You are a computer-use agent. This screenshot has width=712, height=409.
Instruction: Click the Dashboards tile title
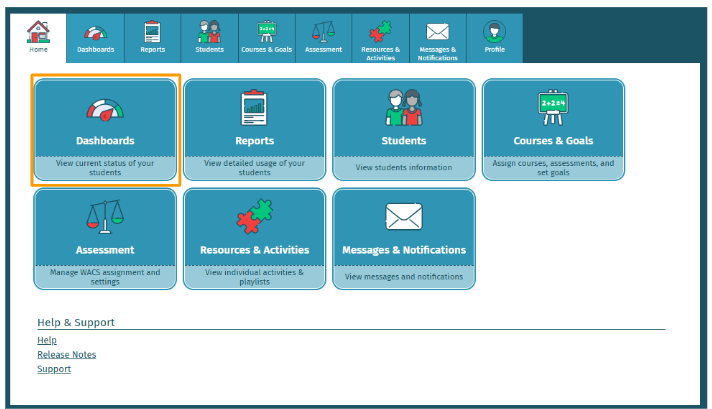[105, 141]
